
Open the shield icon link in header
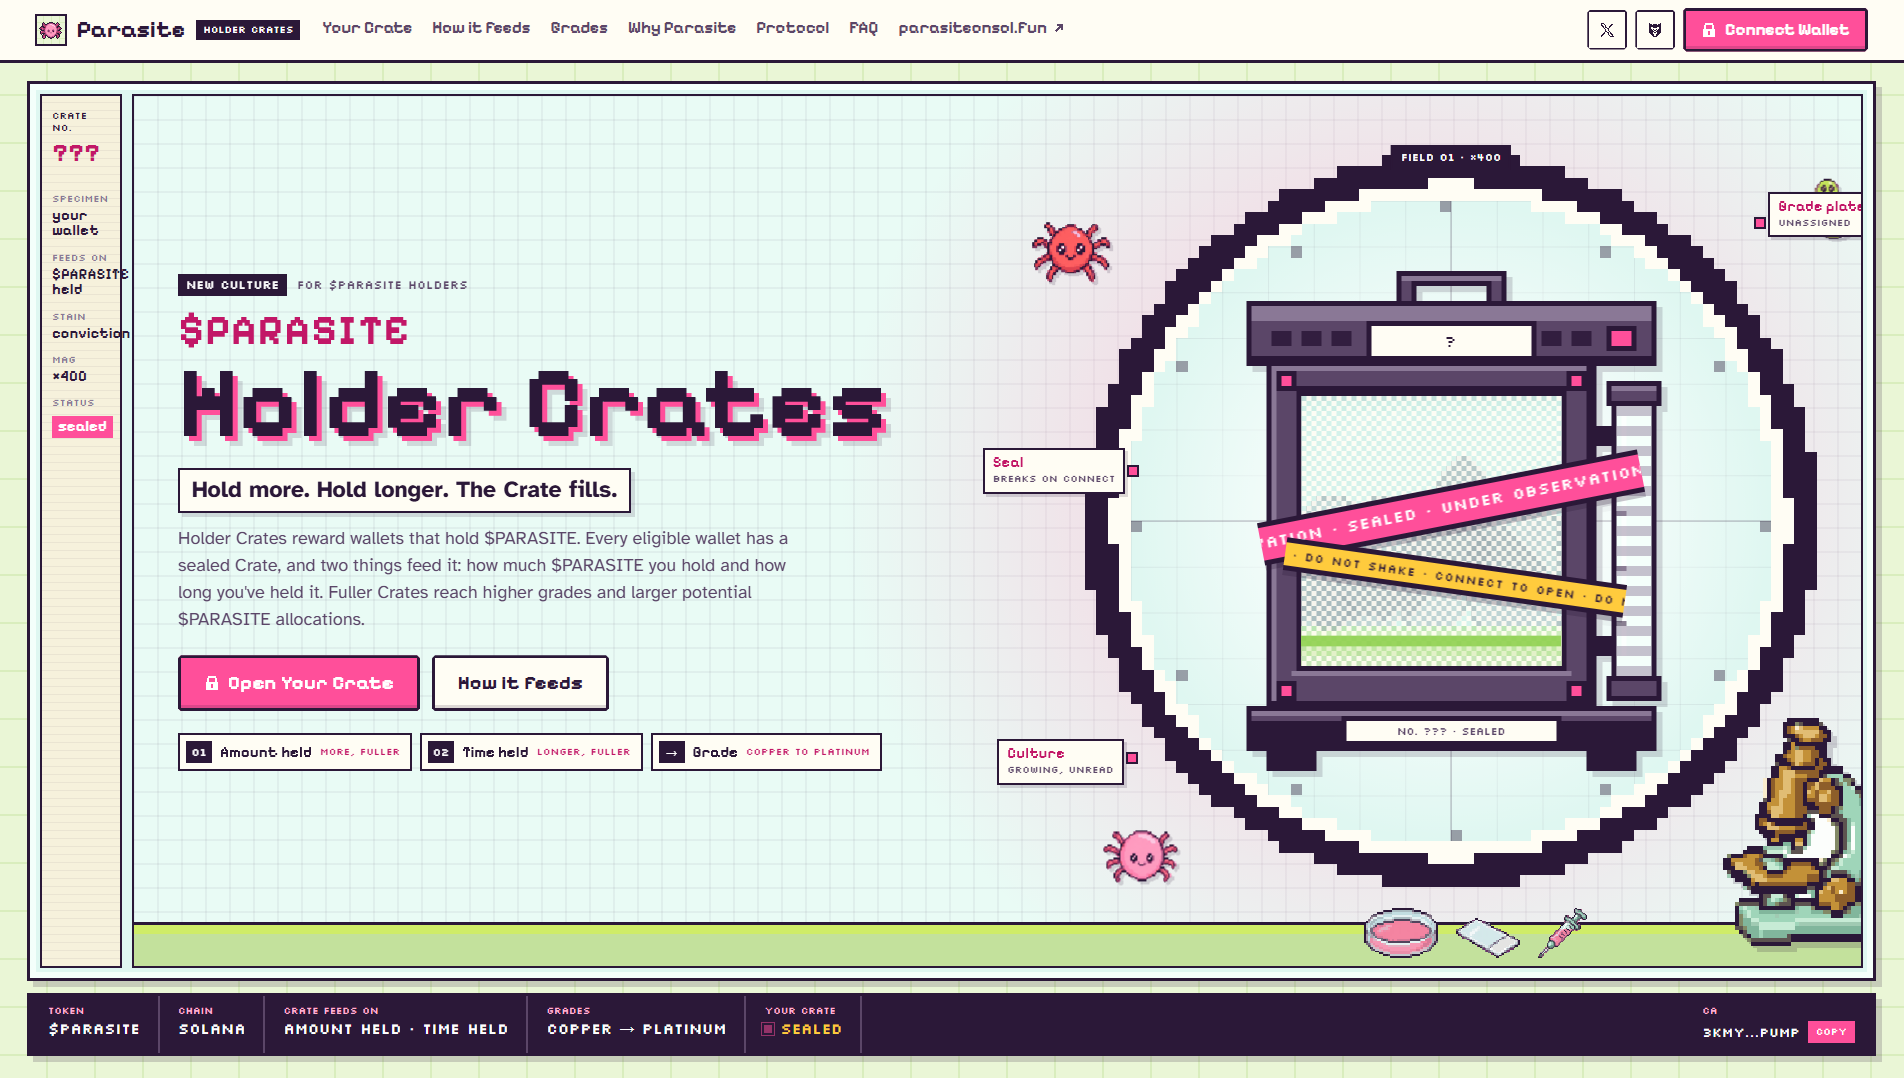pyautogui.click(x=1654, y=30)
